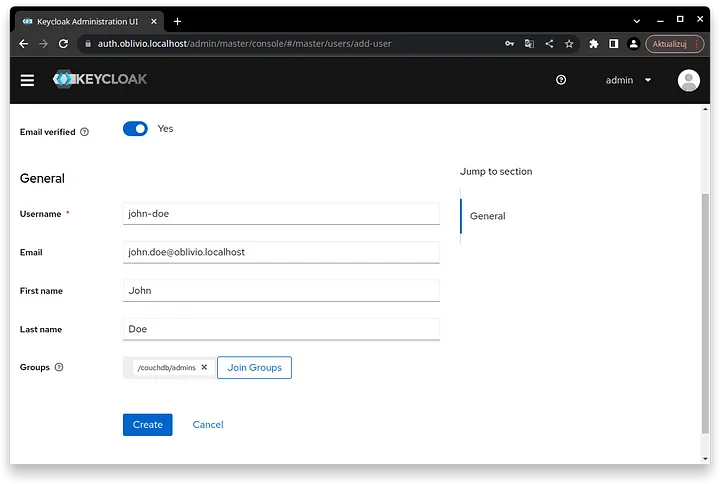
Task: Open a new browser tab
Action: (x=177, y=21)
